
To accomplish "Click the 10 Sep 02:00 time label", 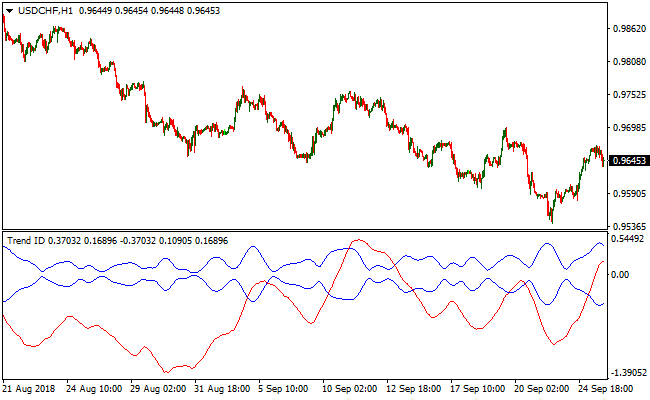I will pyautogui.click(x=349, y=389).
